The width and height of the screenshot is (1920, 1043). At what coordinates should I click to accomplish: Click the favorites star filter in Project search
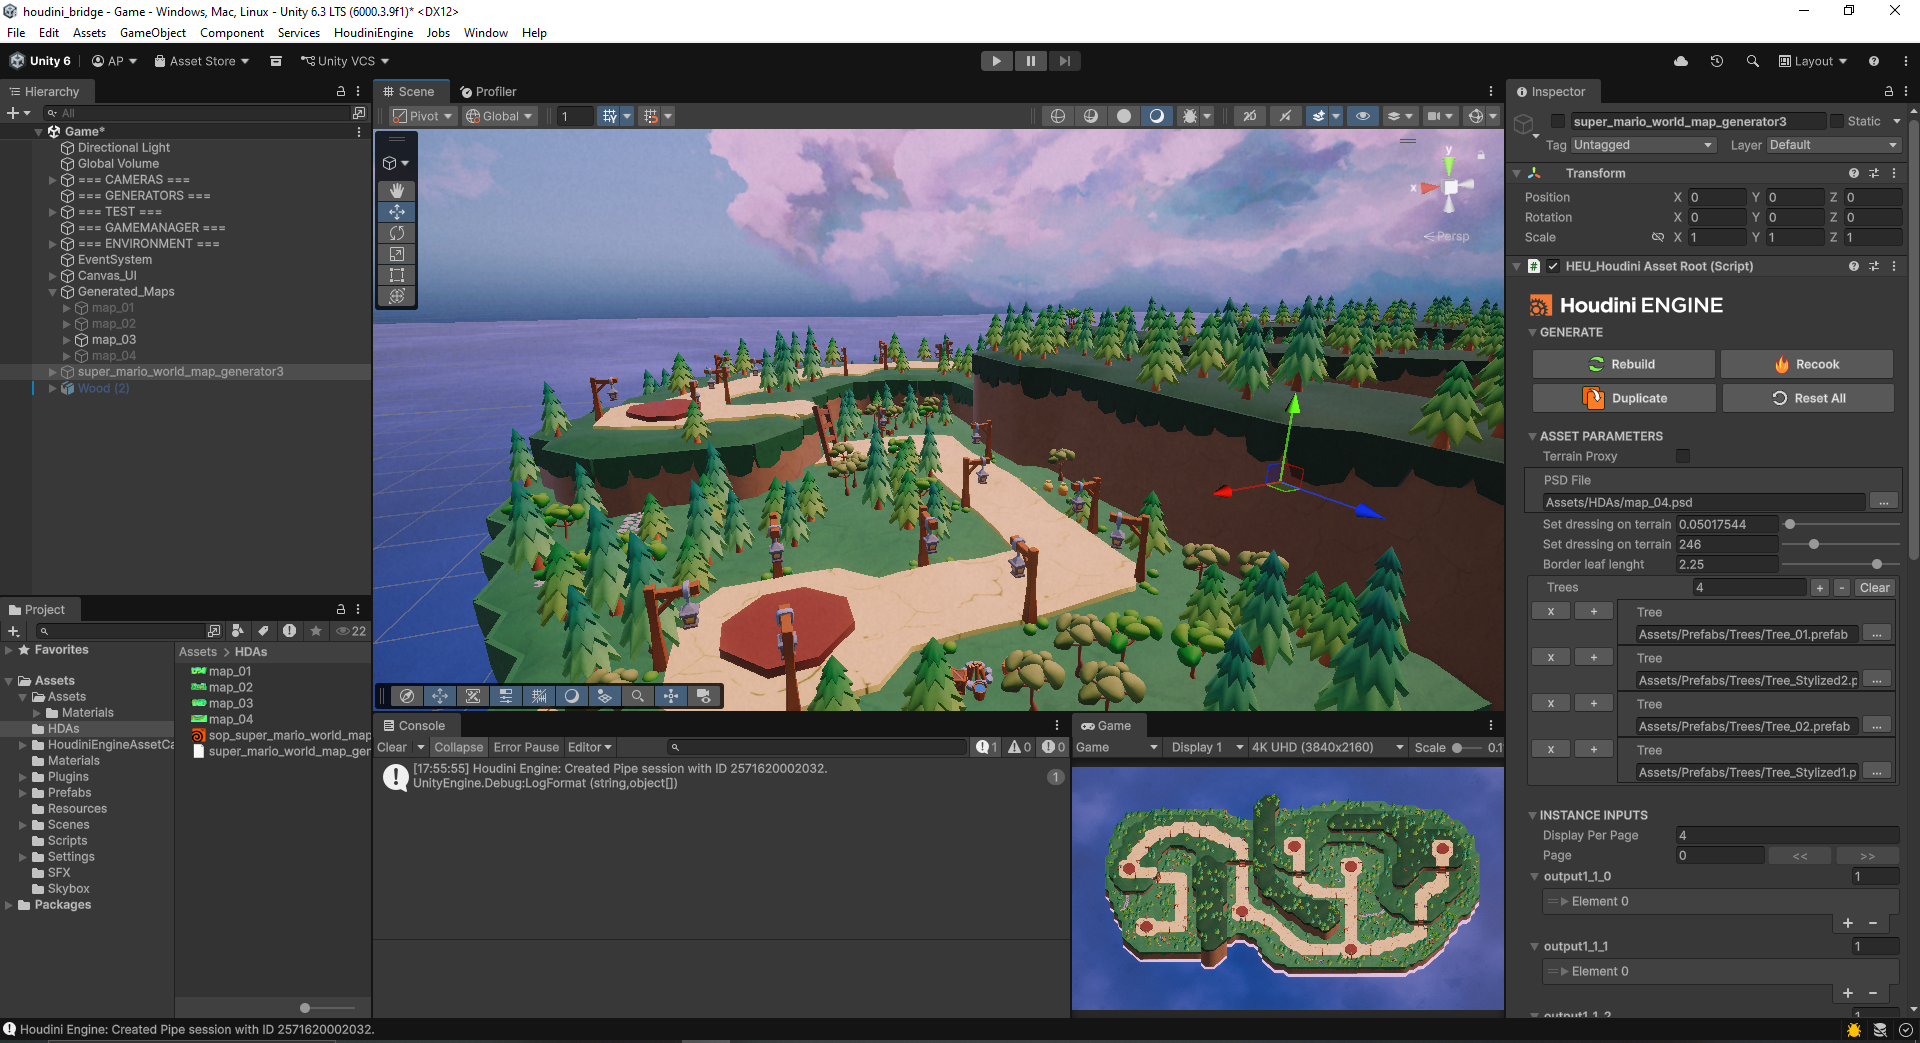point(316,631)
